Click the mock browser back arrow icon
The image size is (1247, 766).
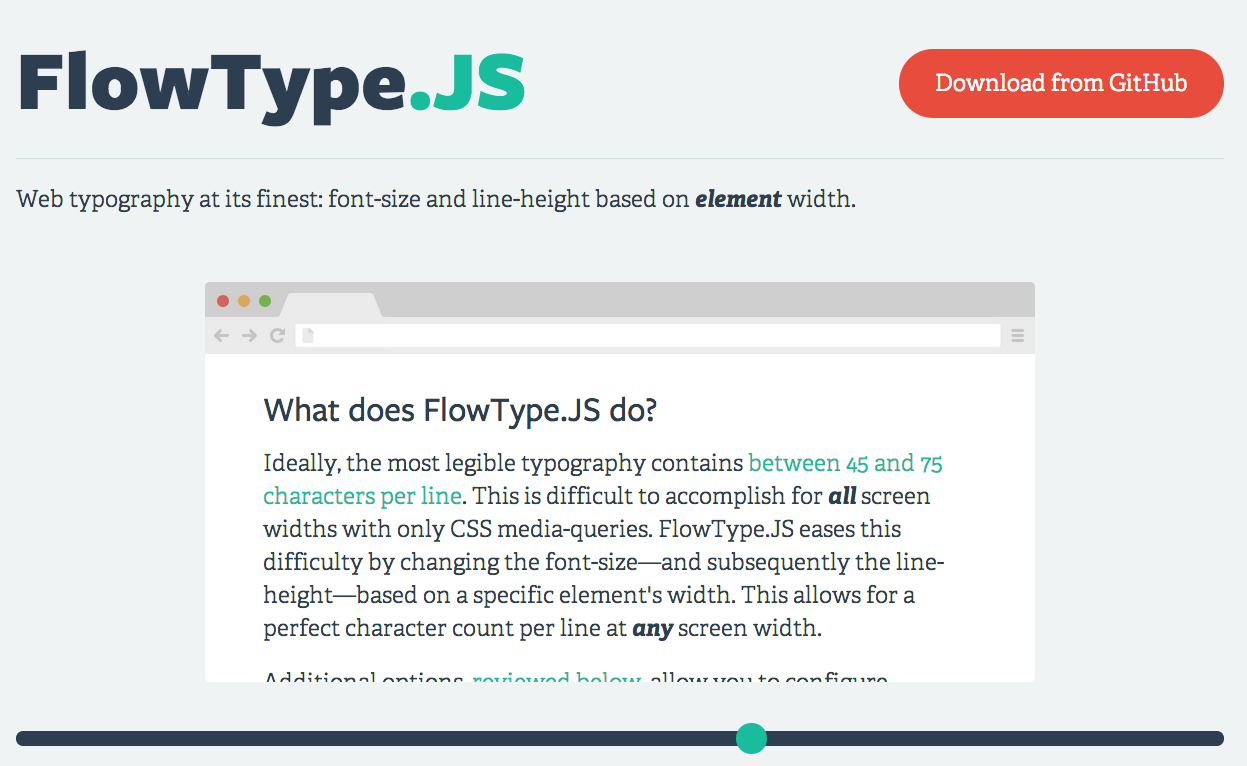tap(222, 336)
